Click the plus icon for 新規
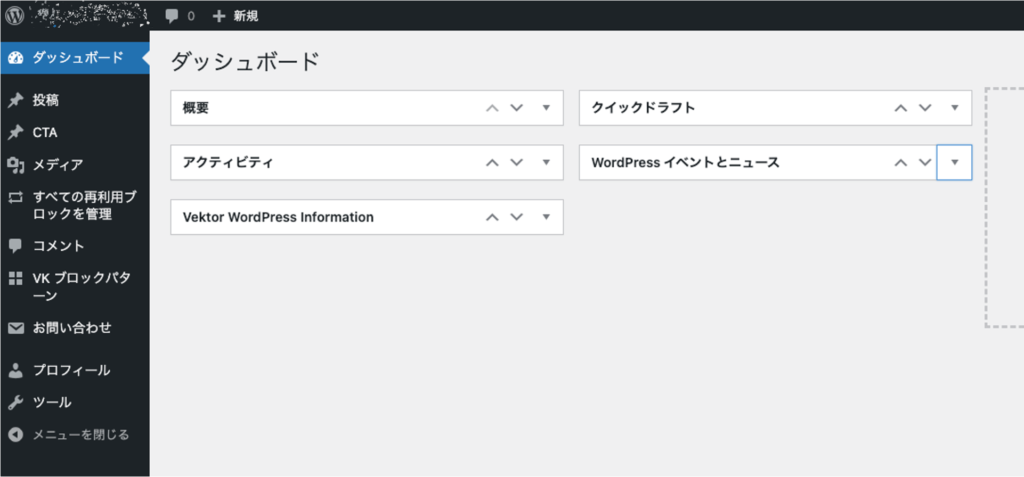 click(219, 16)
